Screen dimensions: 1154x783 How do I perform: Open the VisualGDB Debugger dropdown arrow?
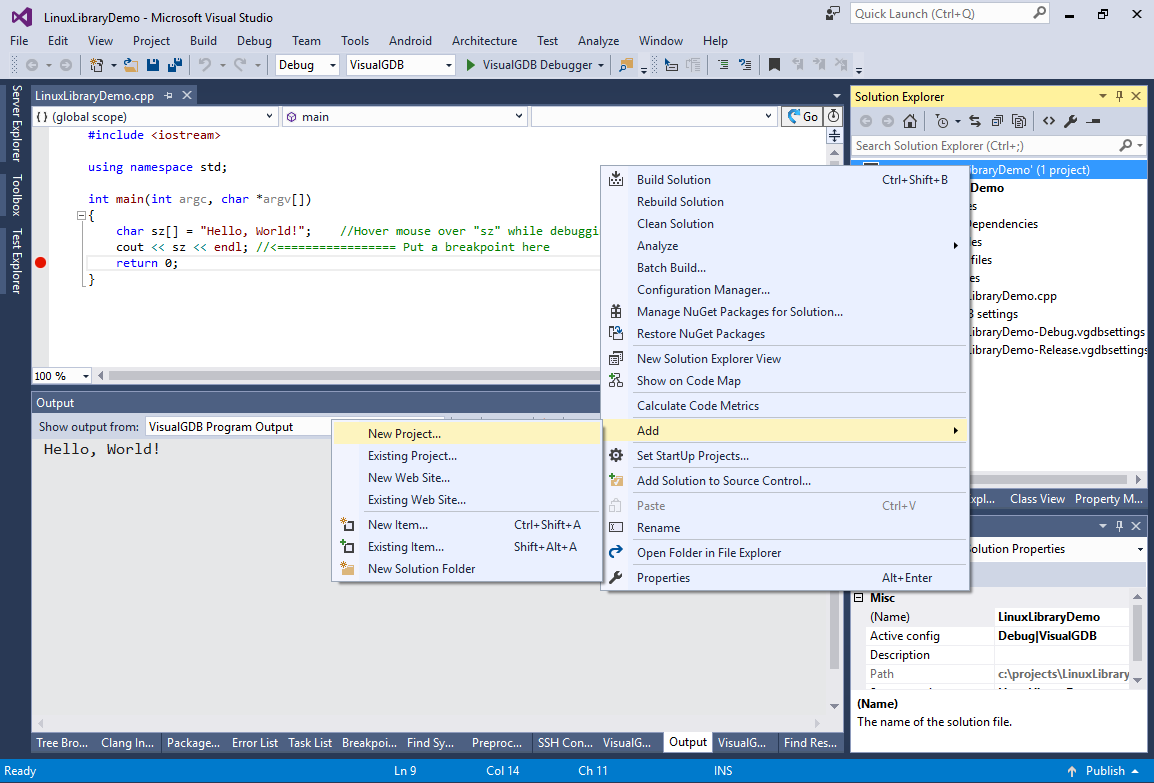pyautogui.click(x=601, y=65)
